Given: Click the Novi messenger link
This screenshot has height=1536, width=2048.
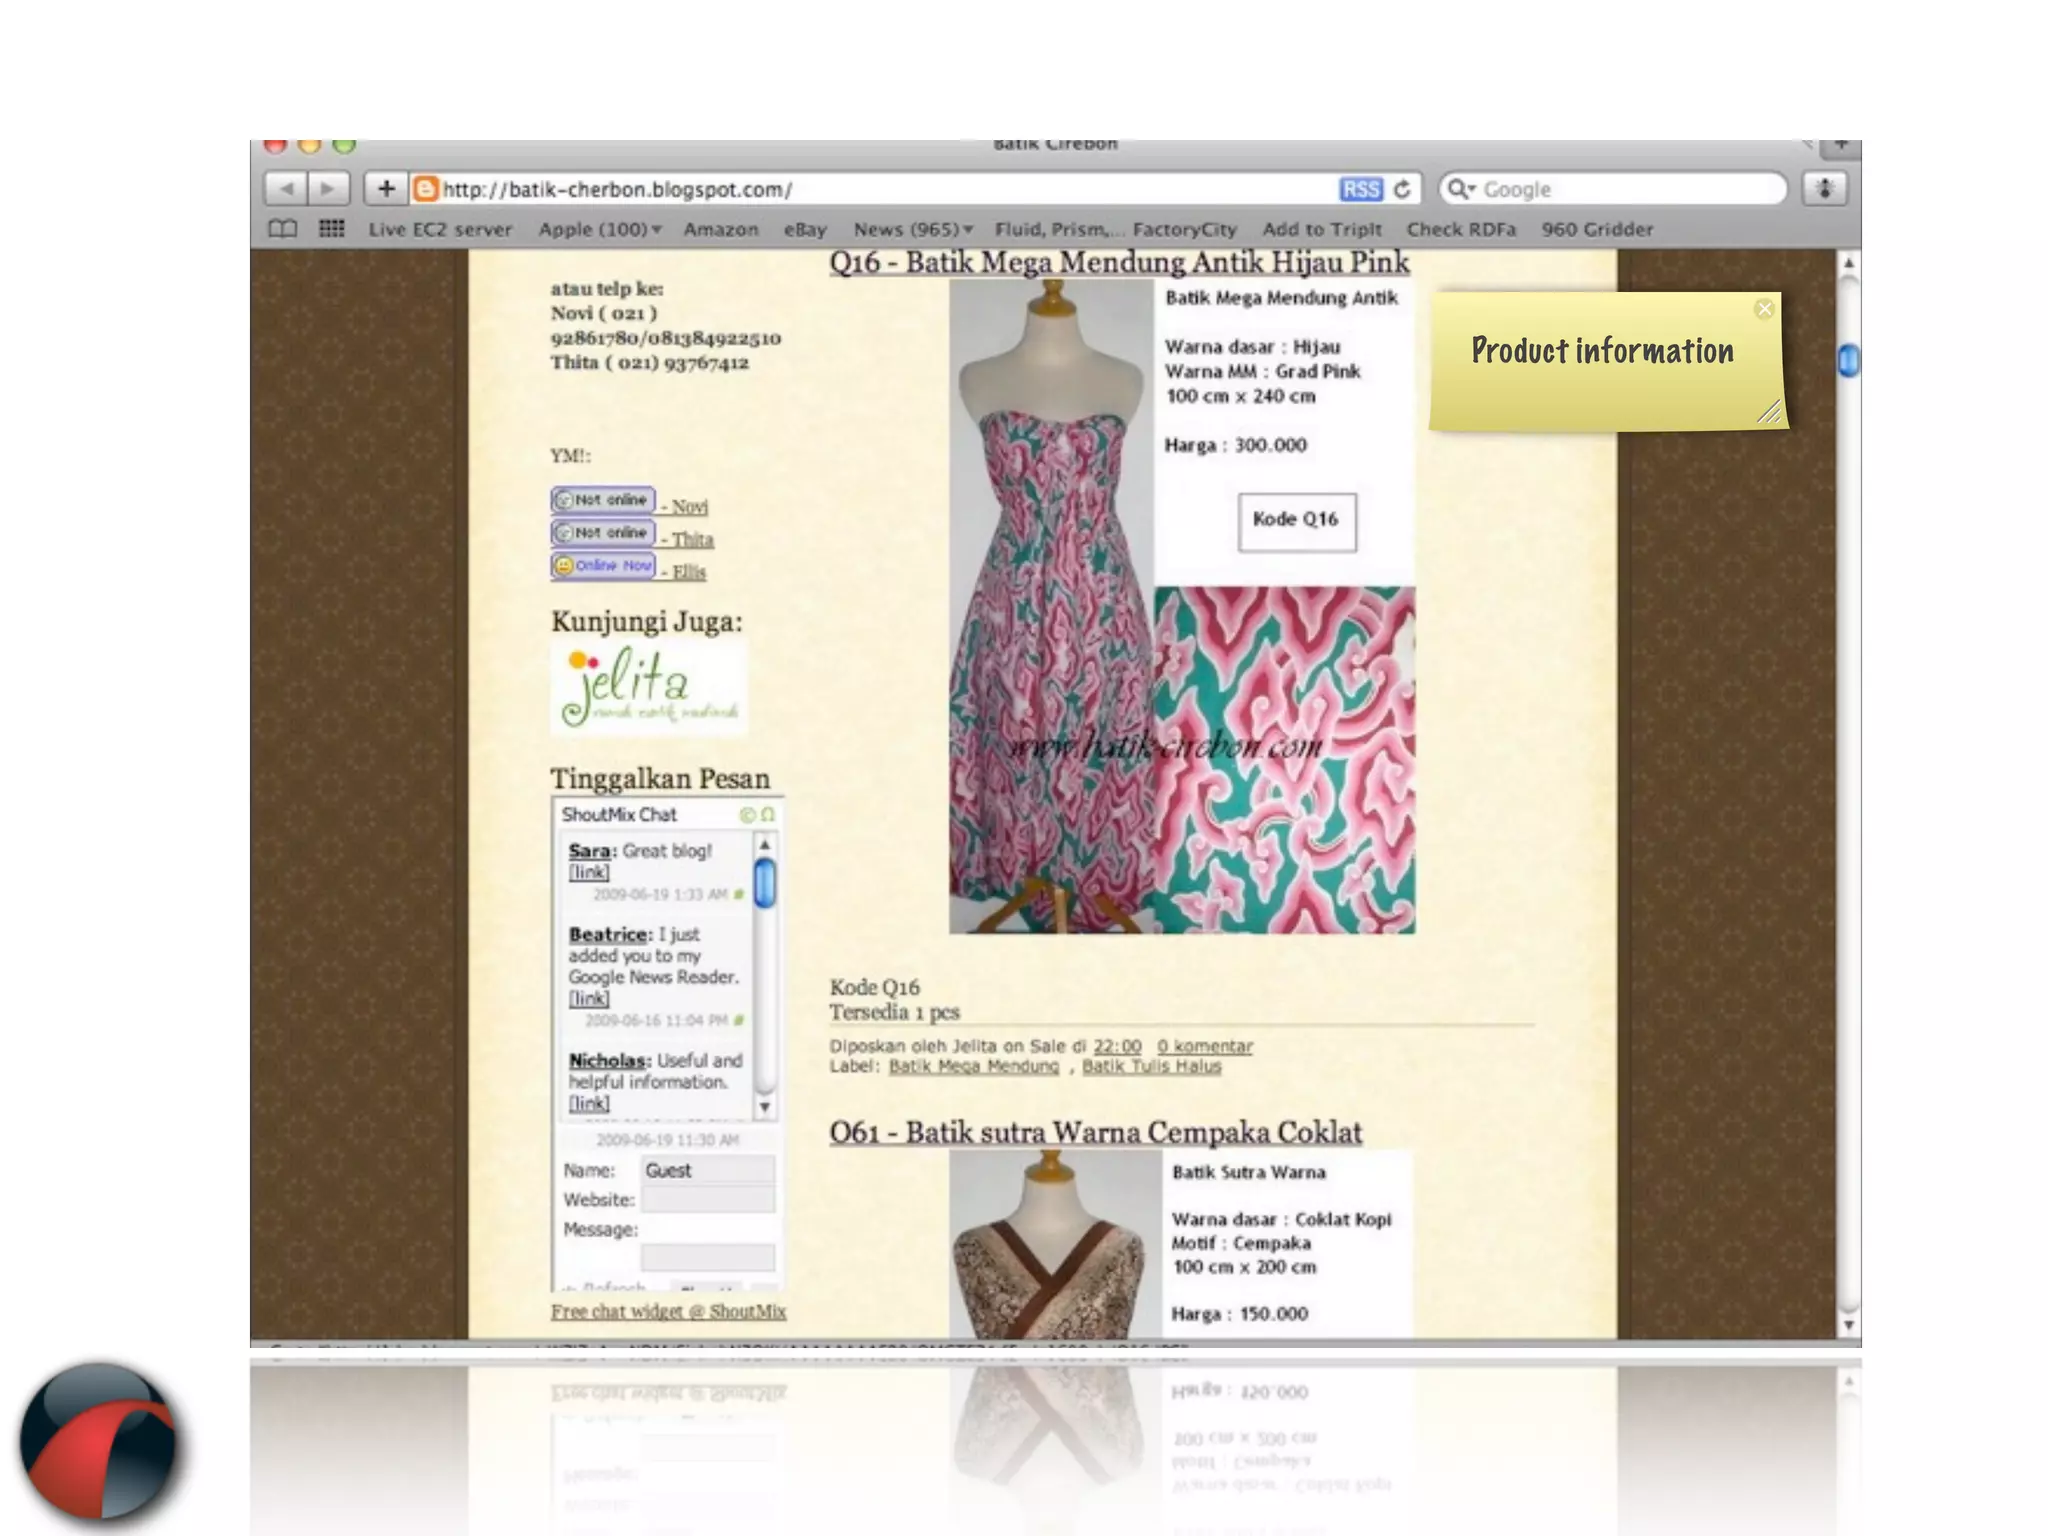Looking at the screenshot, I should point(689,507).
